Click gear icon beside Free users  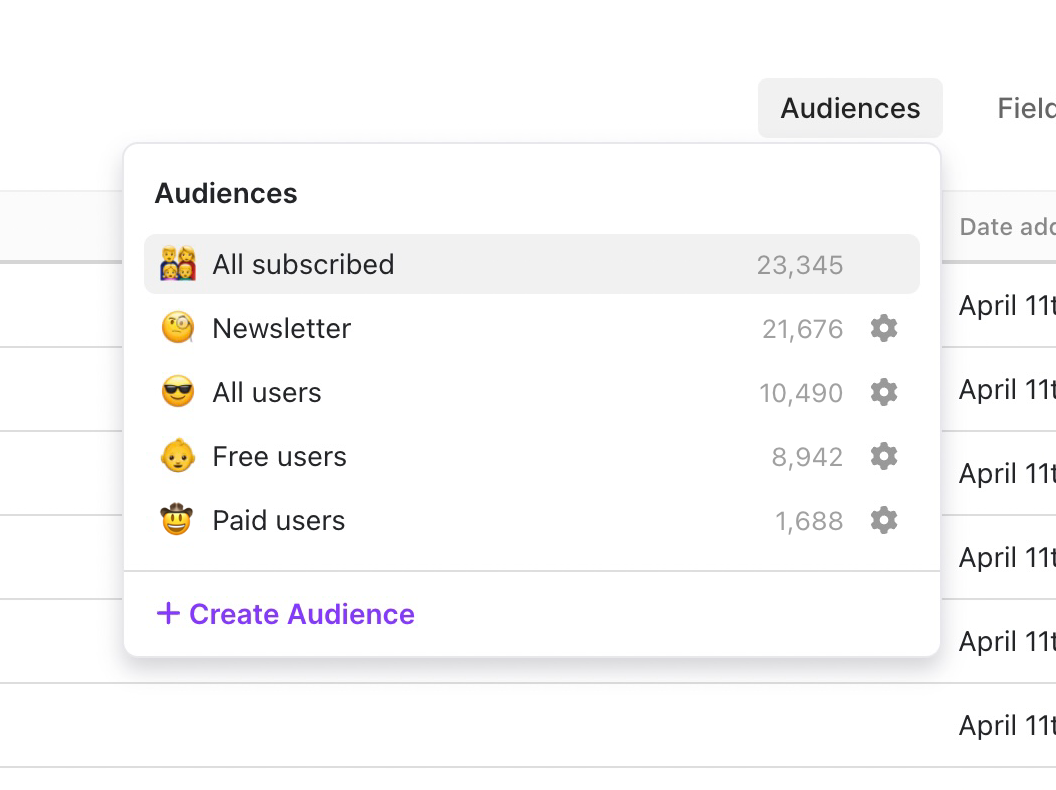(x=883, y=456)
